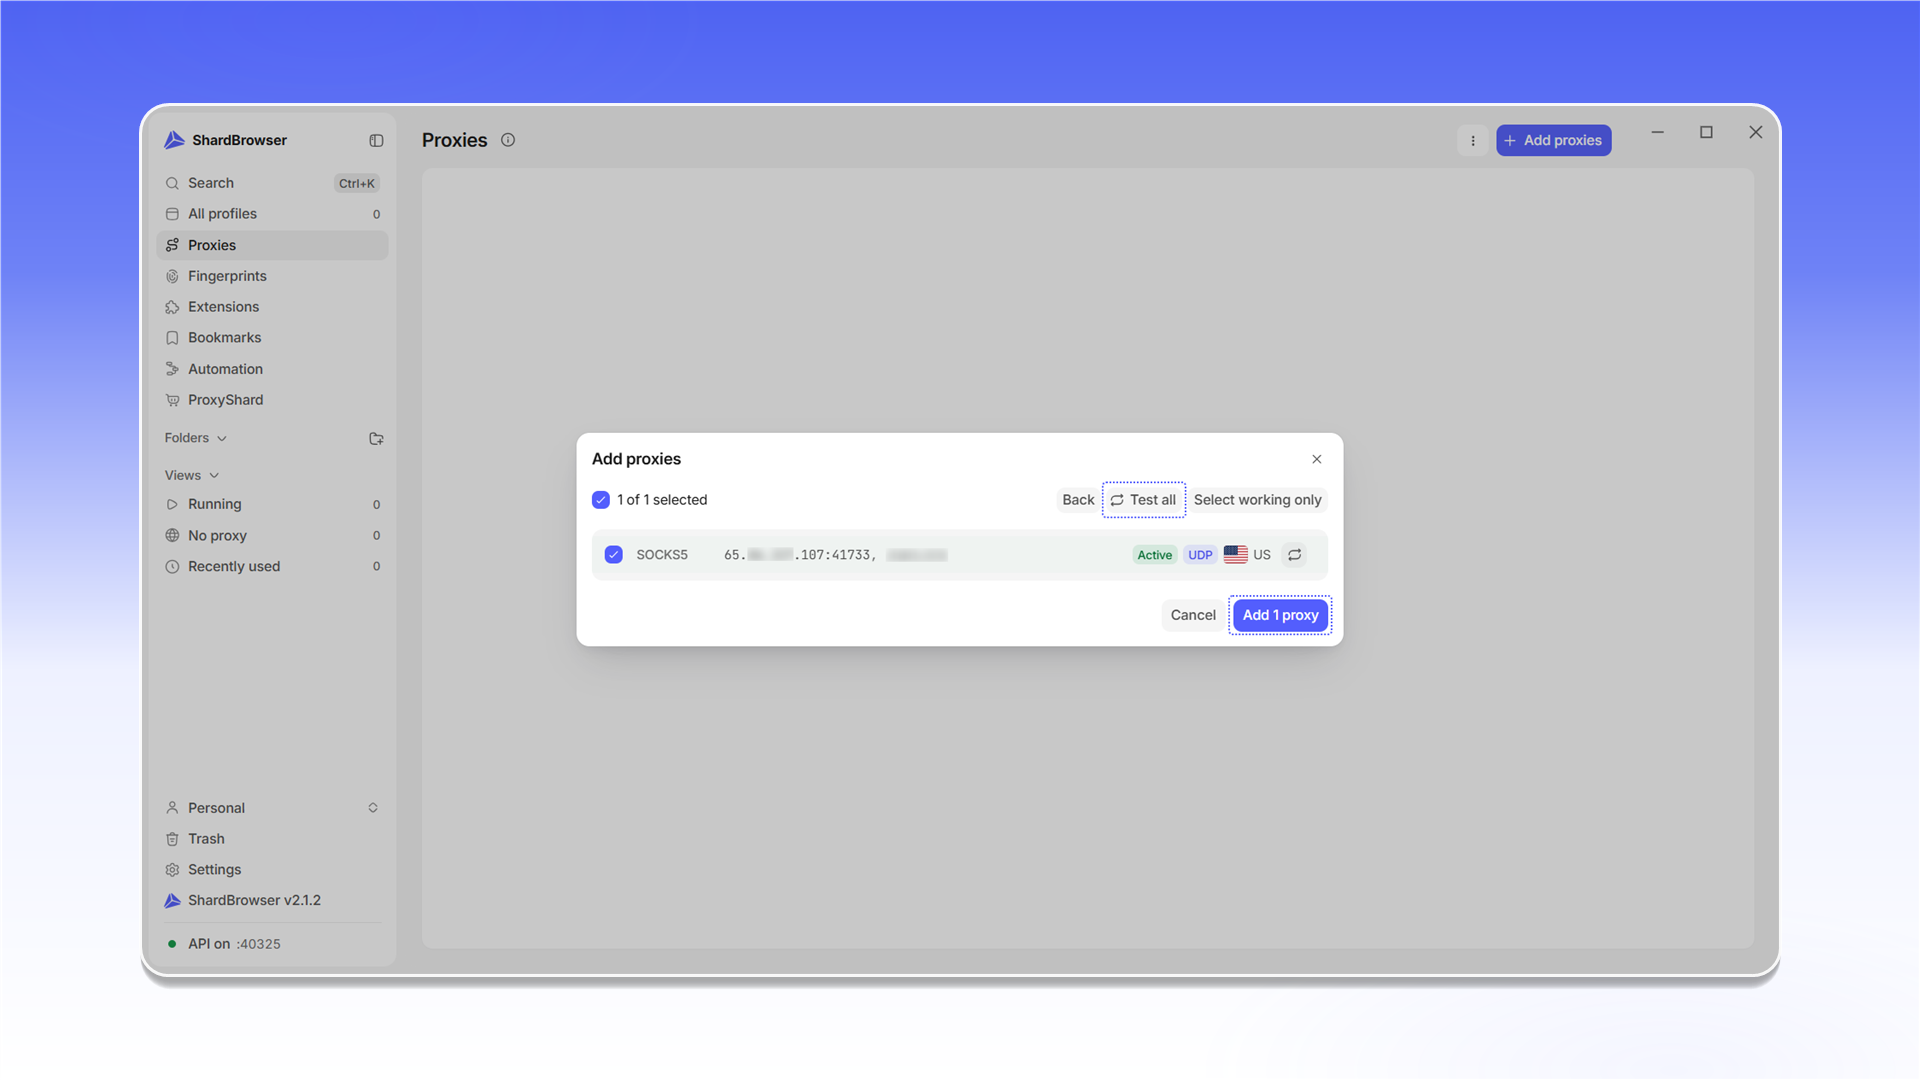Image resolution: width=1920 pixels, height=1080 pixels.
Task: Collapse the Views section
Action: pos(192,475)
